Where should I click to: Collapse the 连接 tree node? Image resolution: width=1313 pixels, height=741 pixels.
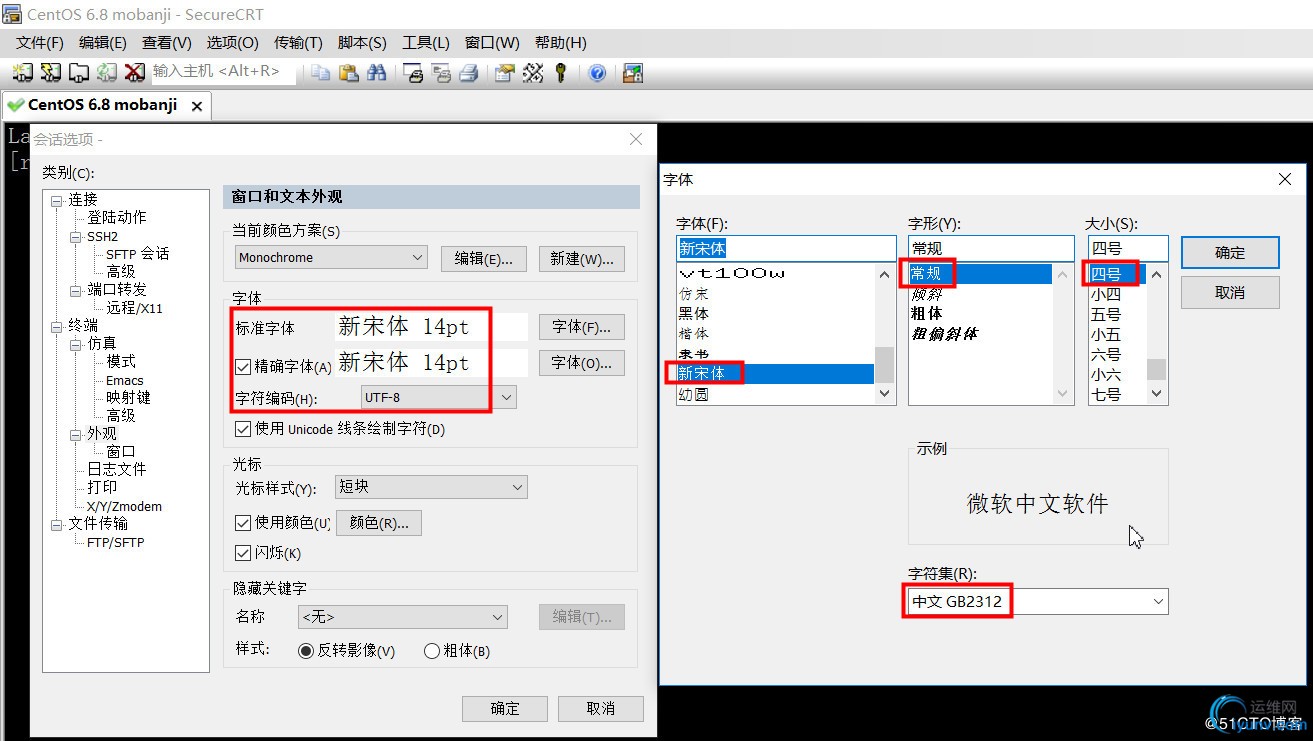coord(57,200)
